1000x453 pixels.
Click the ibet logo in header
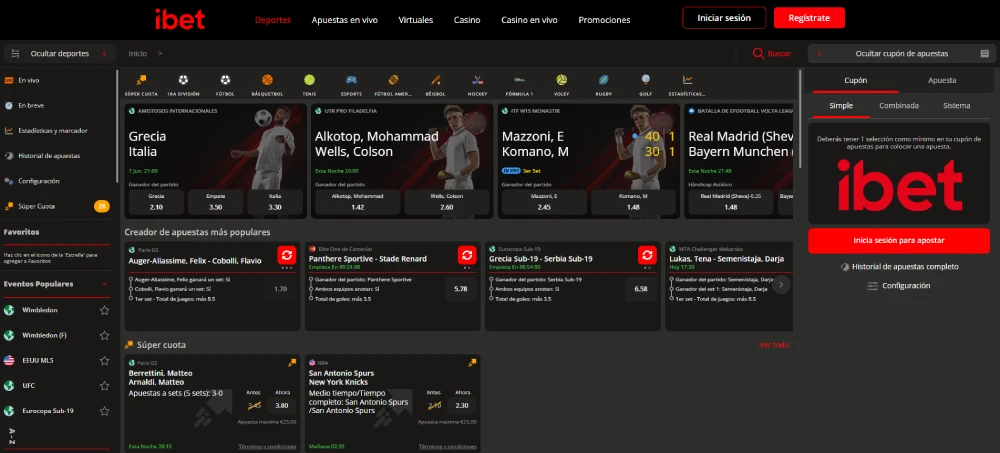click(180, 19)
